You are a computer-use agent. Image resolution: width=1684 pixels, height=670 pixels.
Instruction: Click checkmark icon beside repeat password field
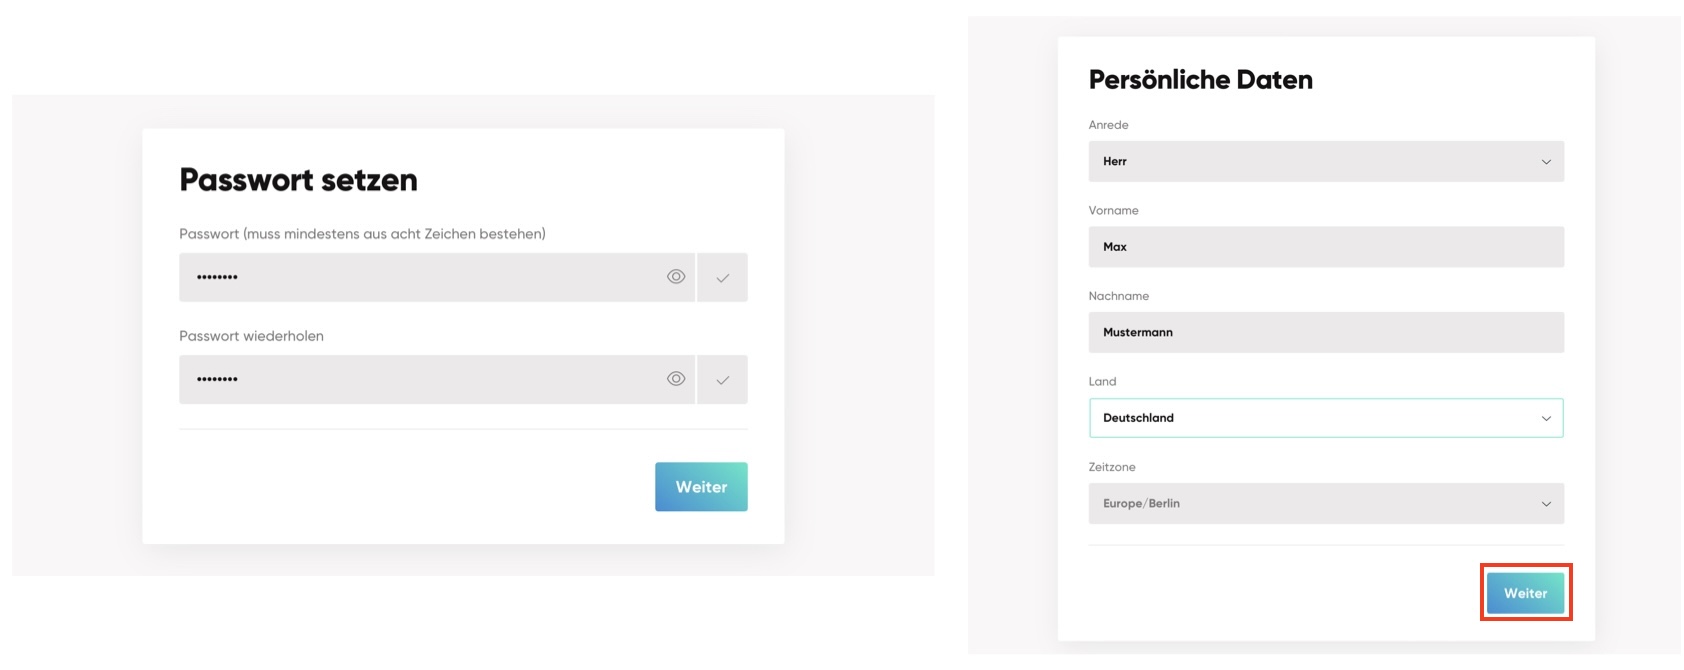click(x=723, y=380)
